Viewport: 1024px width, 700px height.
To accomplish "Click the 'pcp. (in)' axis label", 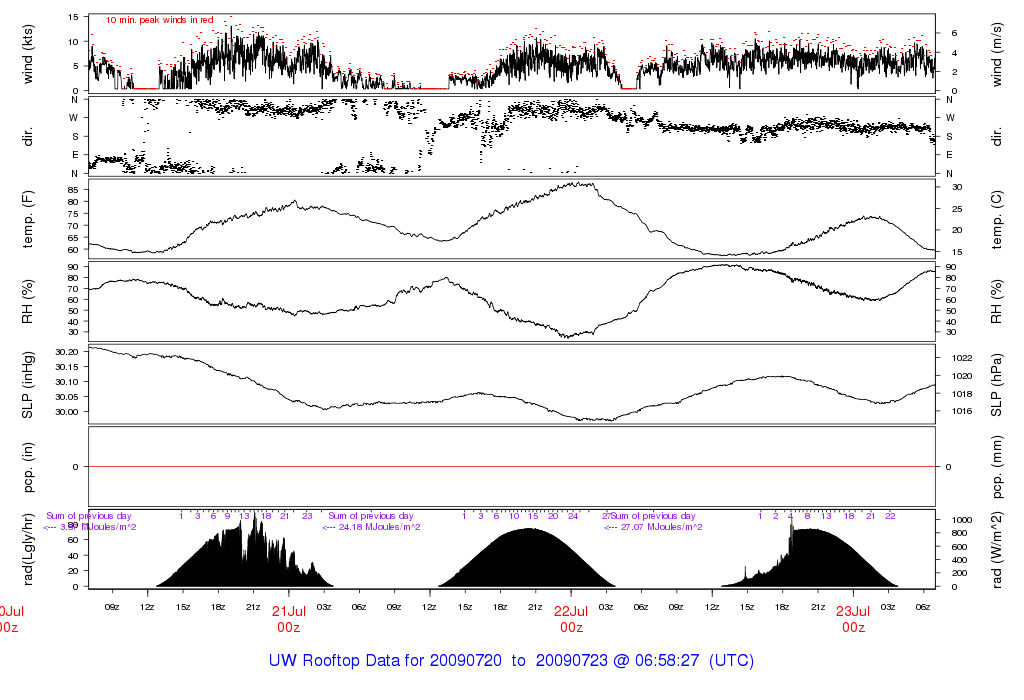I will click(x=27, y=468).
